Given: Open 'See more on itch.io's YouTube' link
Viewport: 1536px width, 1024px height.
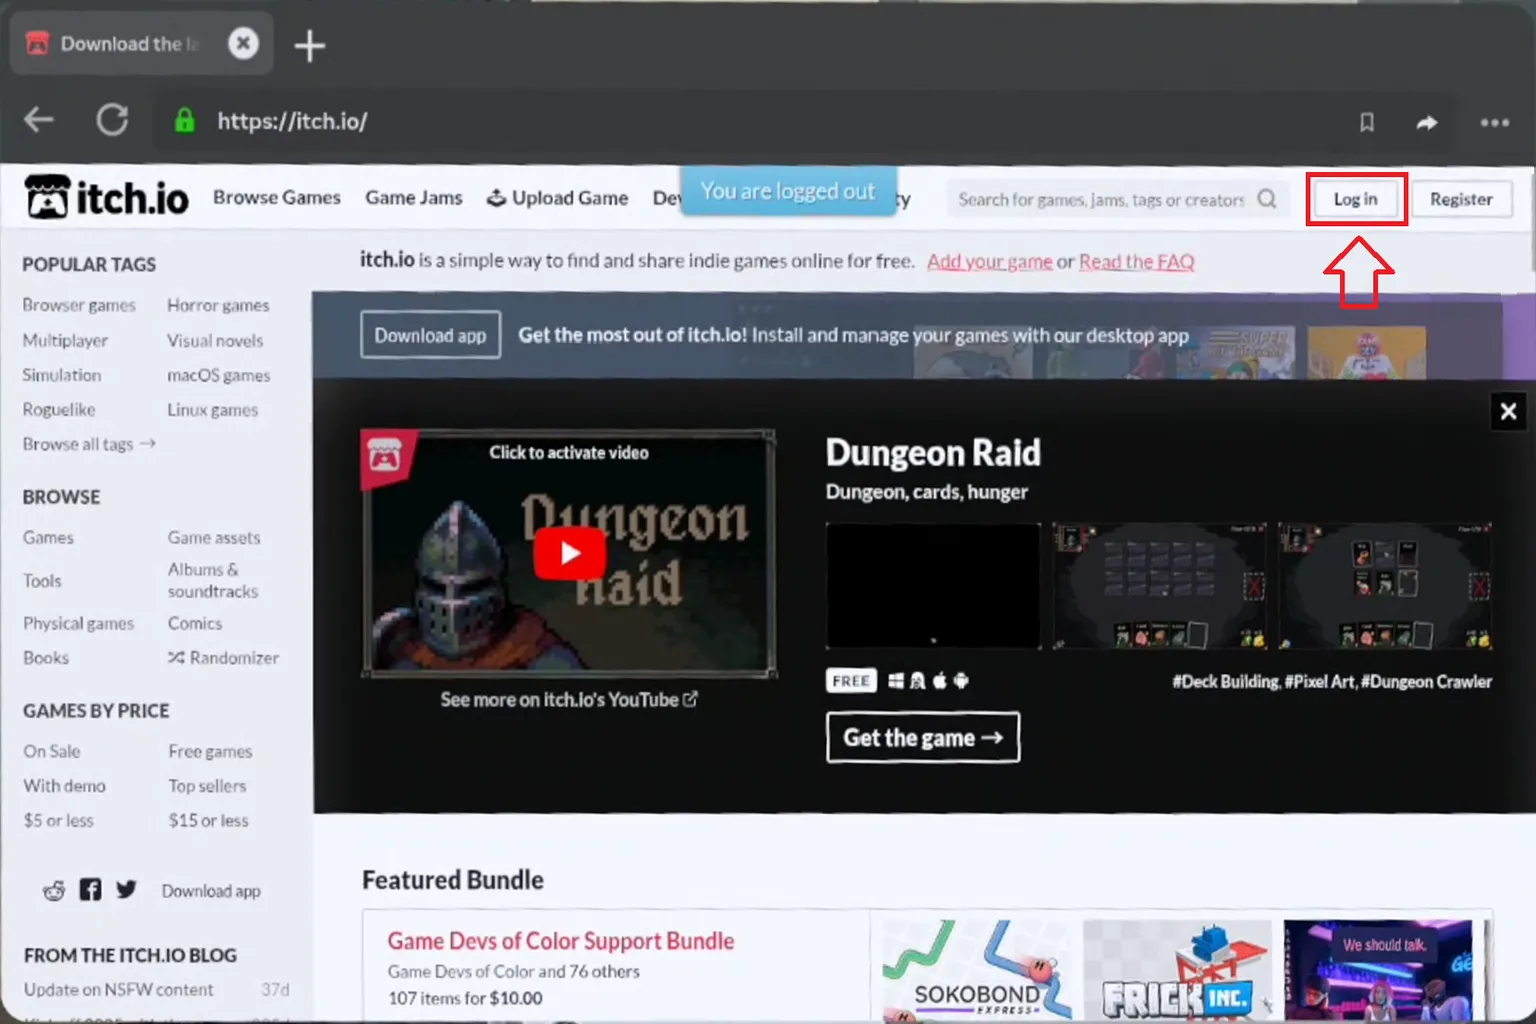Looking at the screenshot, I should (x=569, y=699).
